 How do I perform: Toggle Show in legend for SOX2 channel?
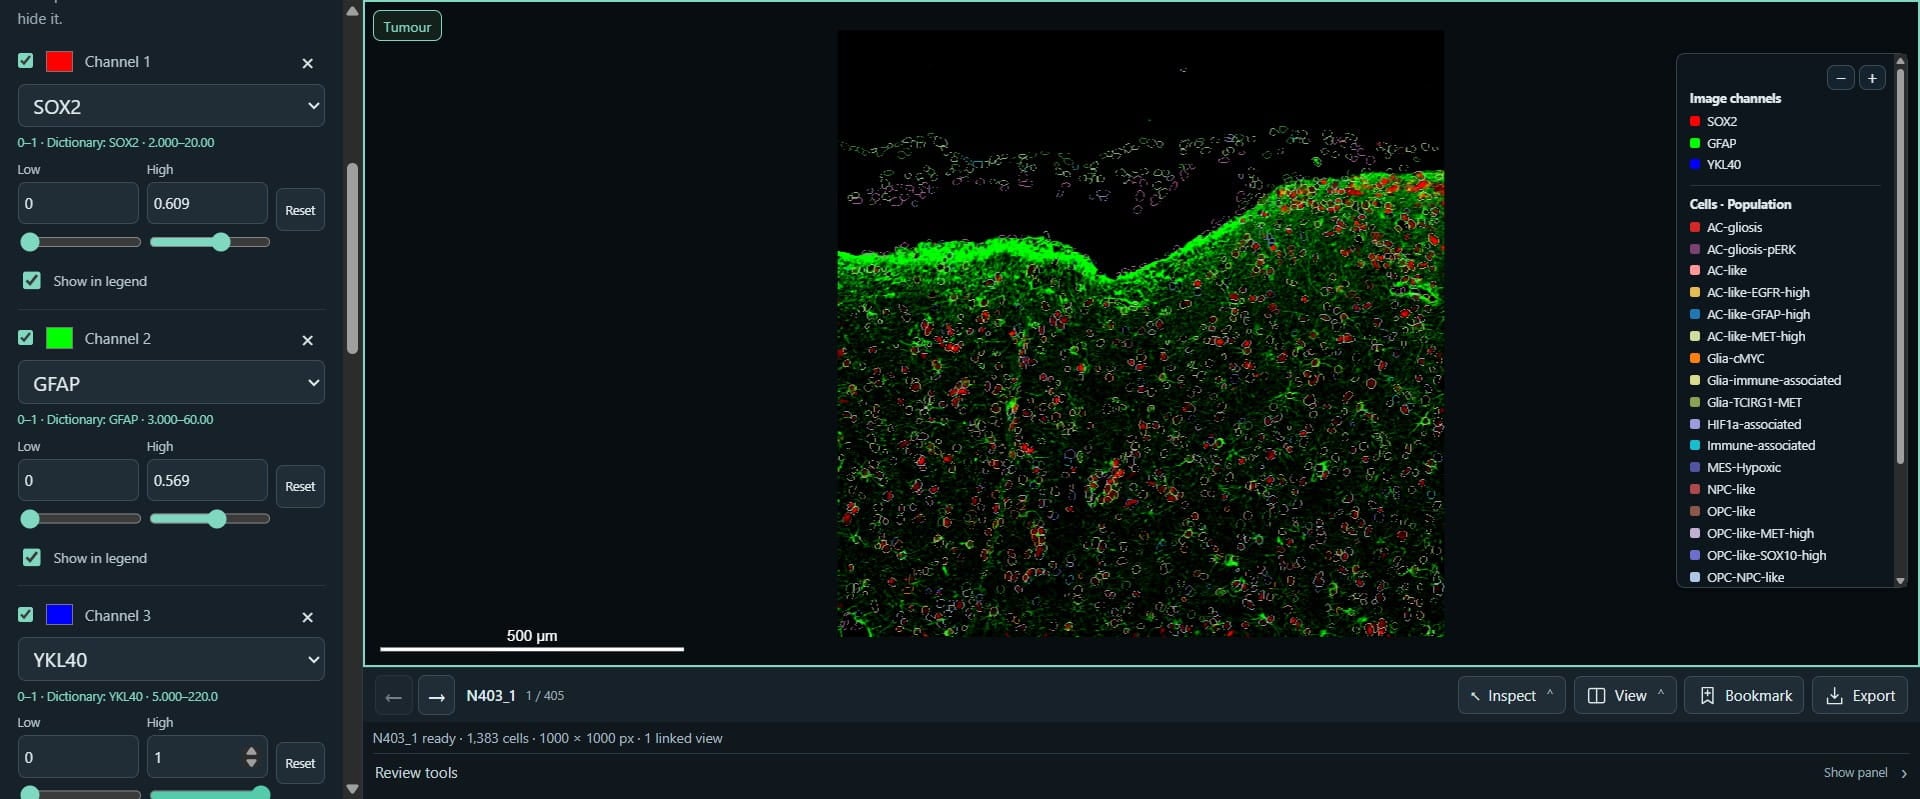coord(32,281)
